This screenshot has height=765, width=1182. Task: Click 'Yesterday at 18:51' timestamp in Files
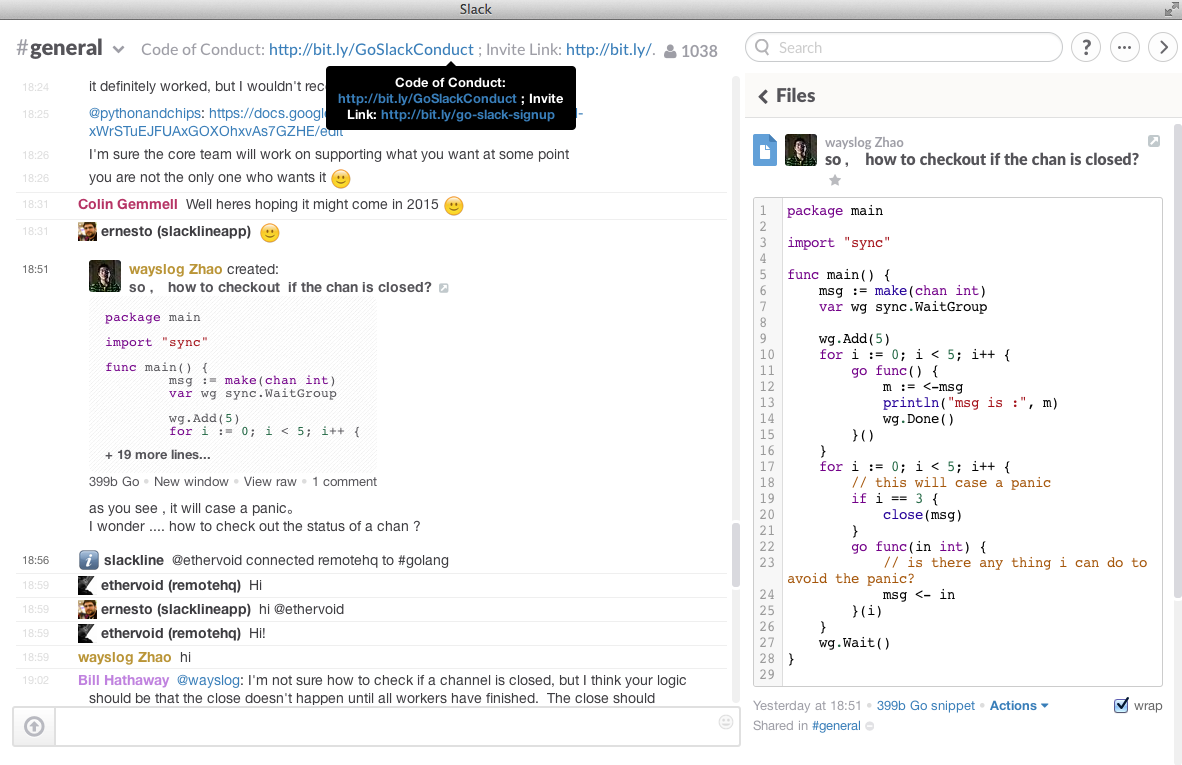click(x=807, y=705)
